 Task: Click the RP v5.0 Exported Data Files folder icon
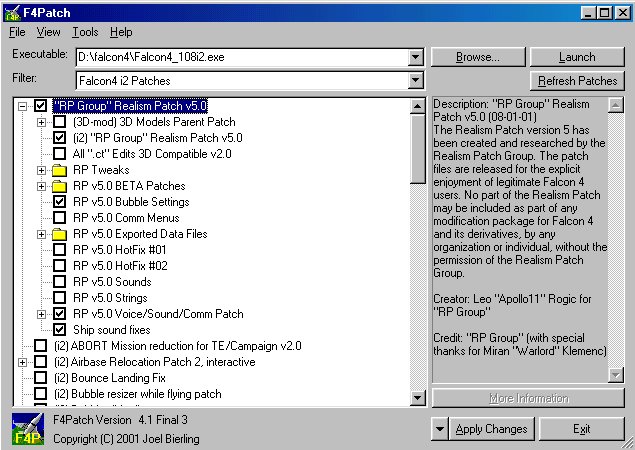click(60, 234)
